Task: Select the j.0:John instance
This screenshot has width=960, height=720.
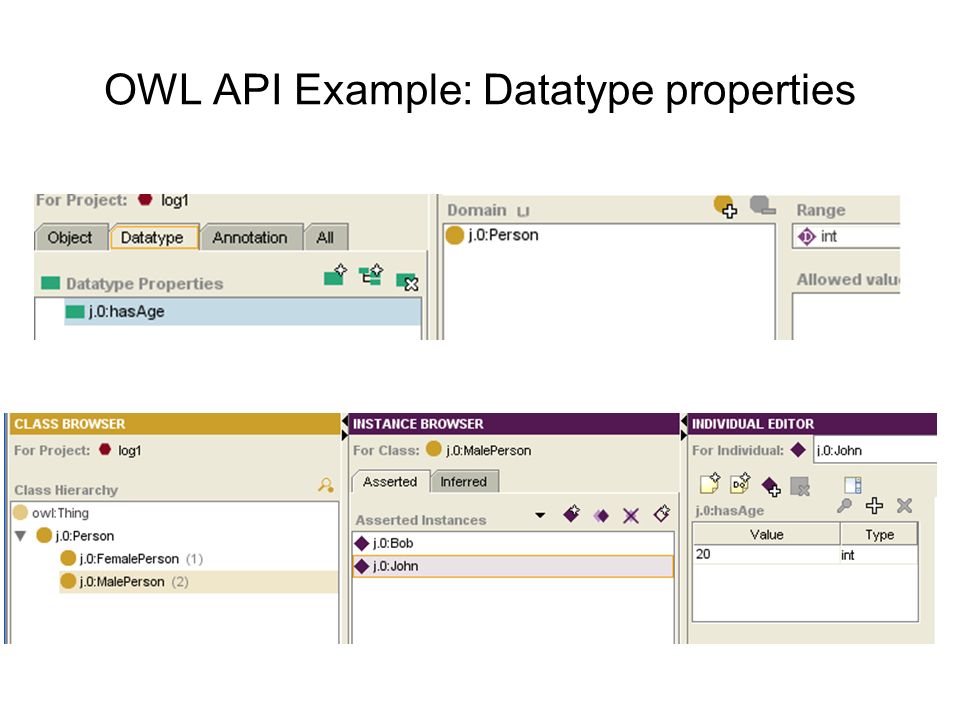Action: [x=513, y=566]
